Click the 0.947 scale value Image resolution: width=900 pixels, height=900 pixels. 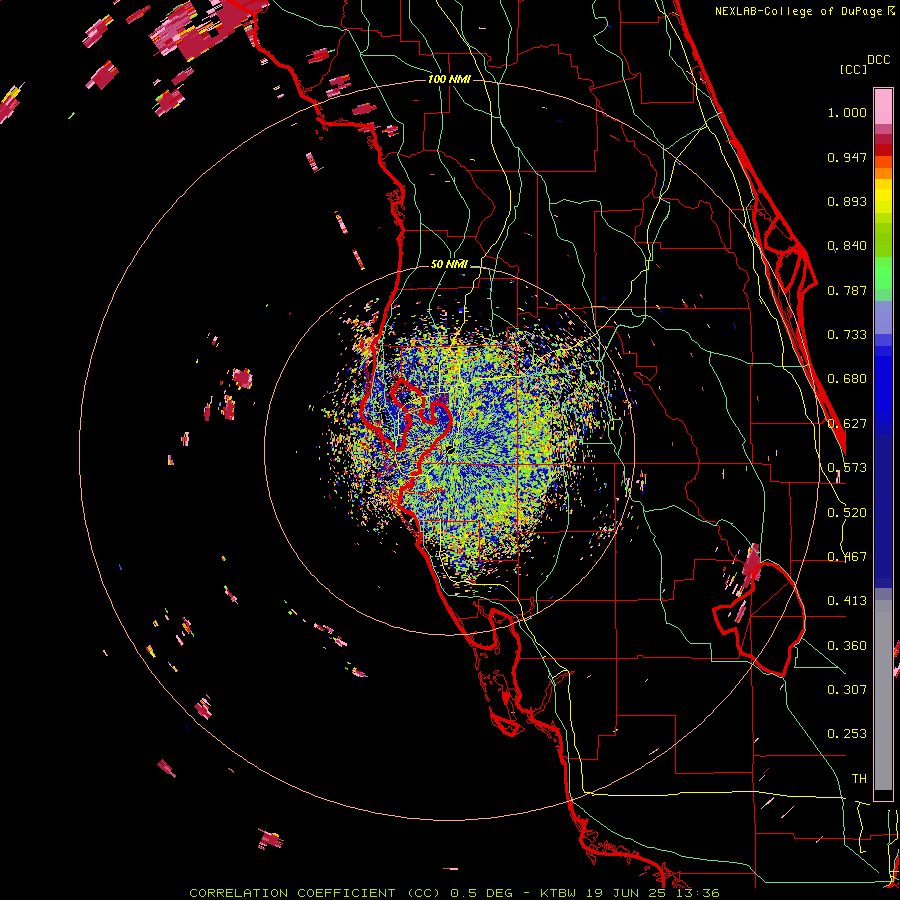[847, 157]
